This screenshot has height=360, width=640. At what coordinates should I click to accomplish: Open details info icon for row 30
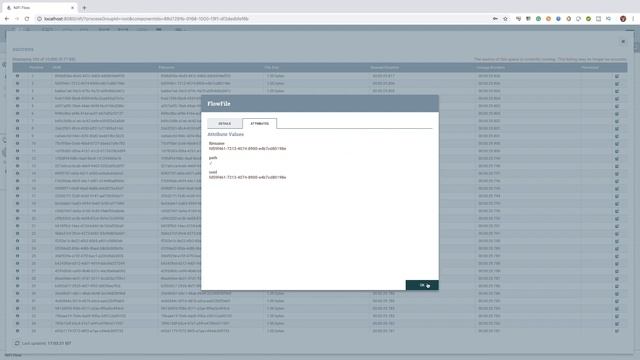point(18,293)
